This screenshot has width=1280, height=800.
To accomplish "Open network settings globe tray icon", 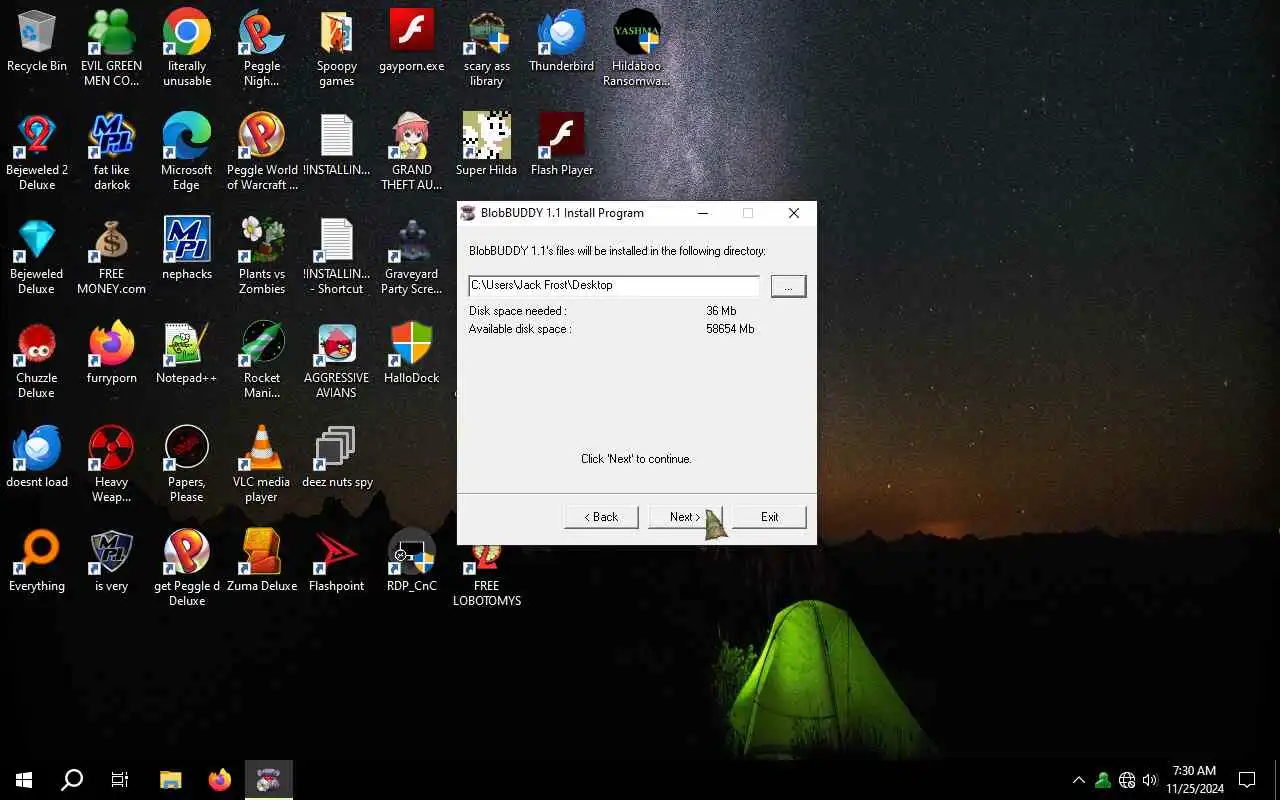I will [x=1127, y=780].
